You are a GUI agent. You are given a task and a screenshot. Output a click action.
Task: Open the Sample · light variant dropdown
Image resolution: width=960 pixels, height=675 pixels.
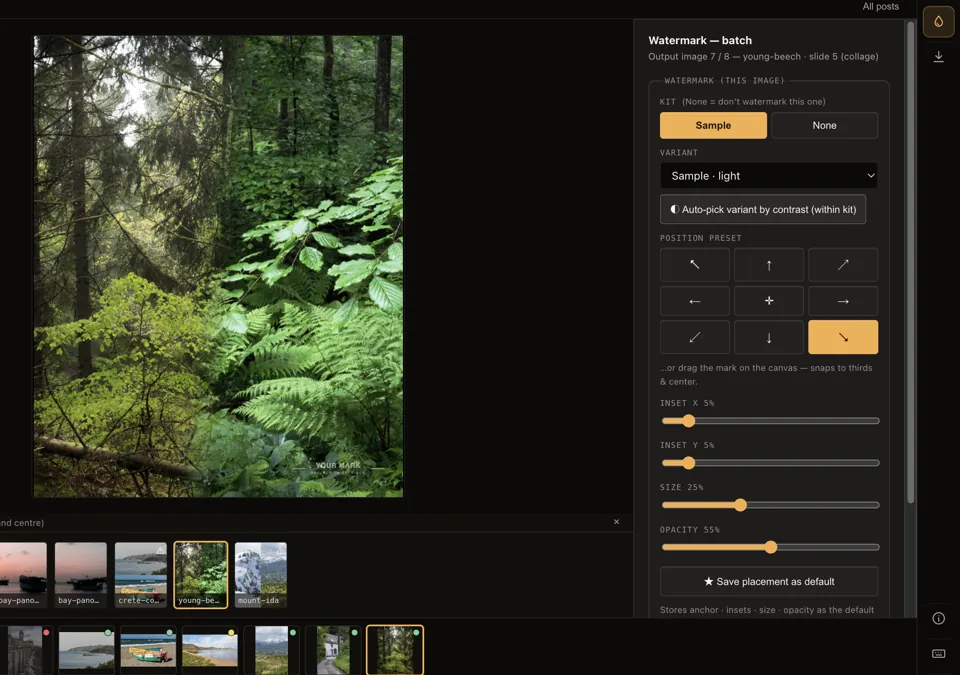coord(768,176)
